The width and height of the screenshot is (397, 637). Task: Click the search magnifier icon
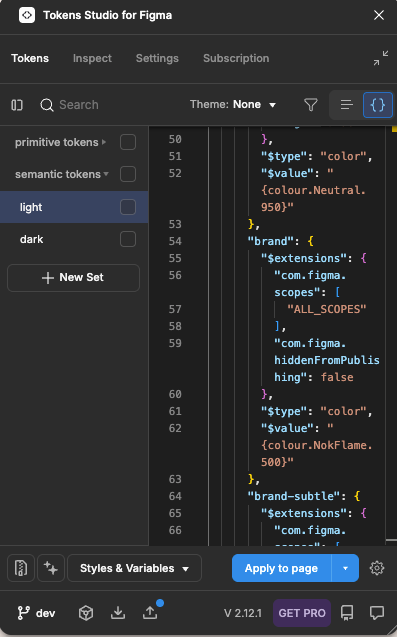click(x=47, y=105)
